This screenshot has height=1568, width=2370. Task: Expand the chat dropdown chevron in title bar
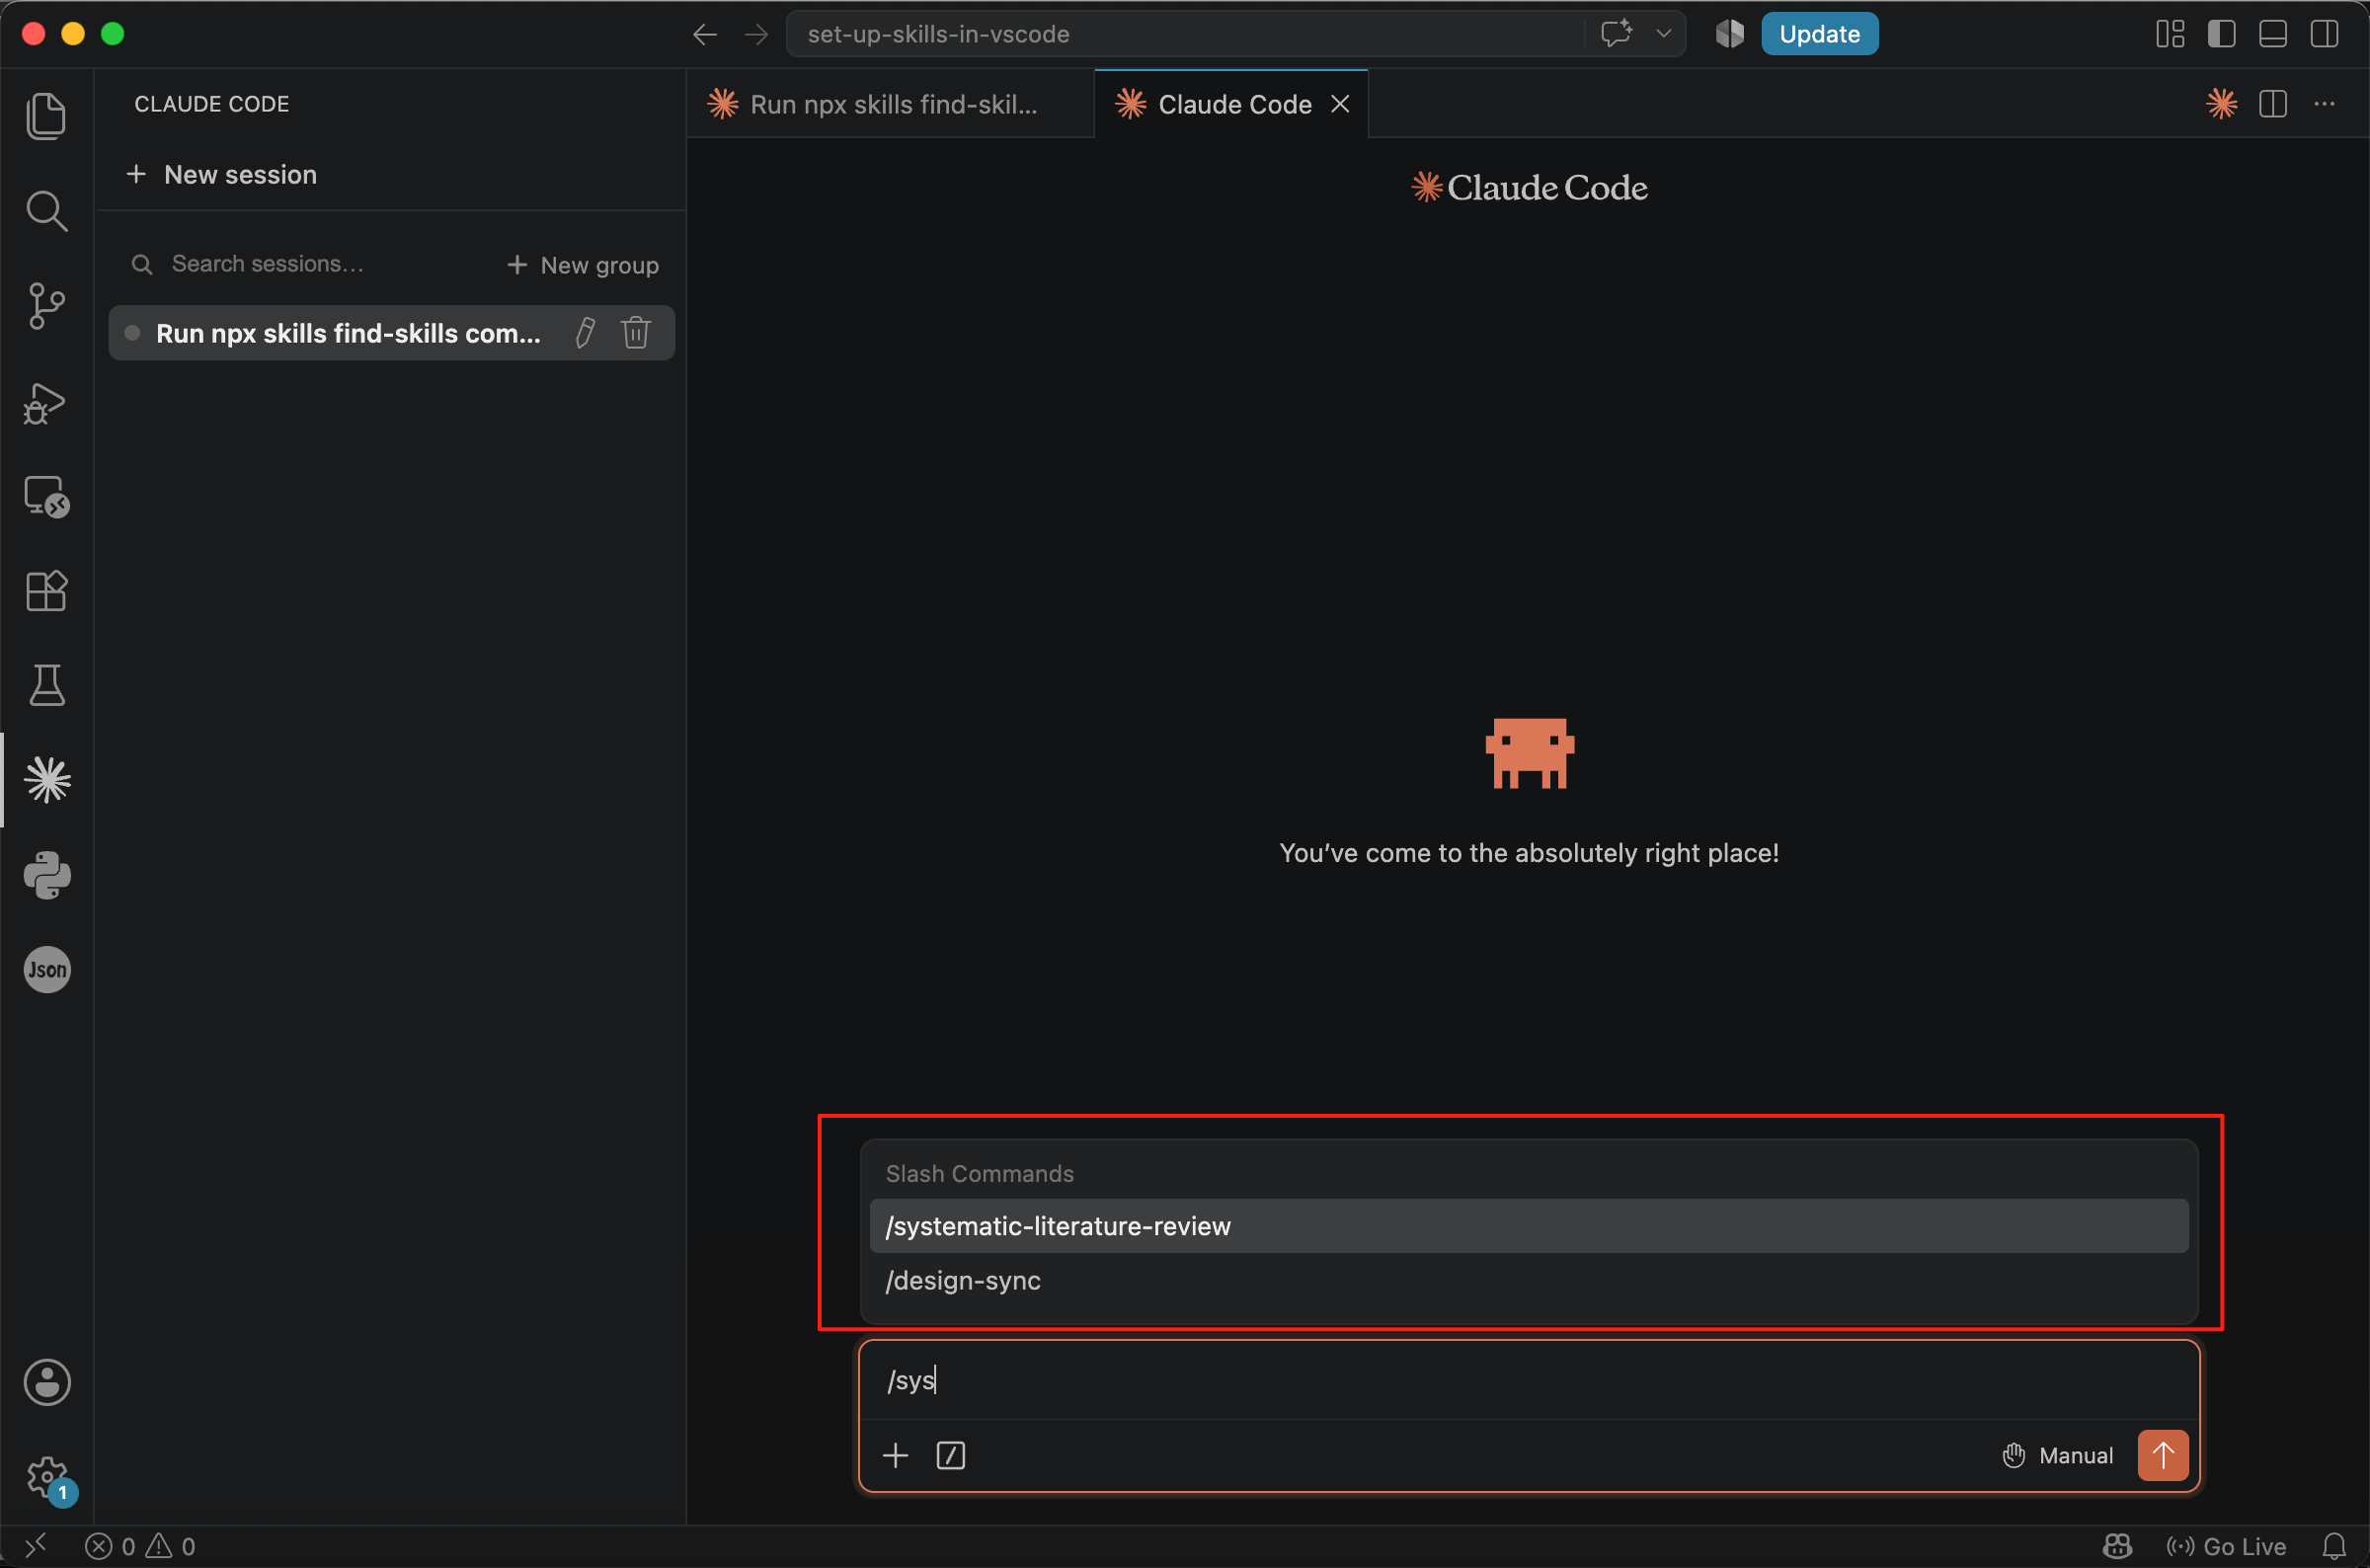tap(1663, 34)
